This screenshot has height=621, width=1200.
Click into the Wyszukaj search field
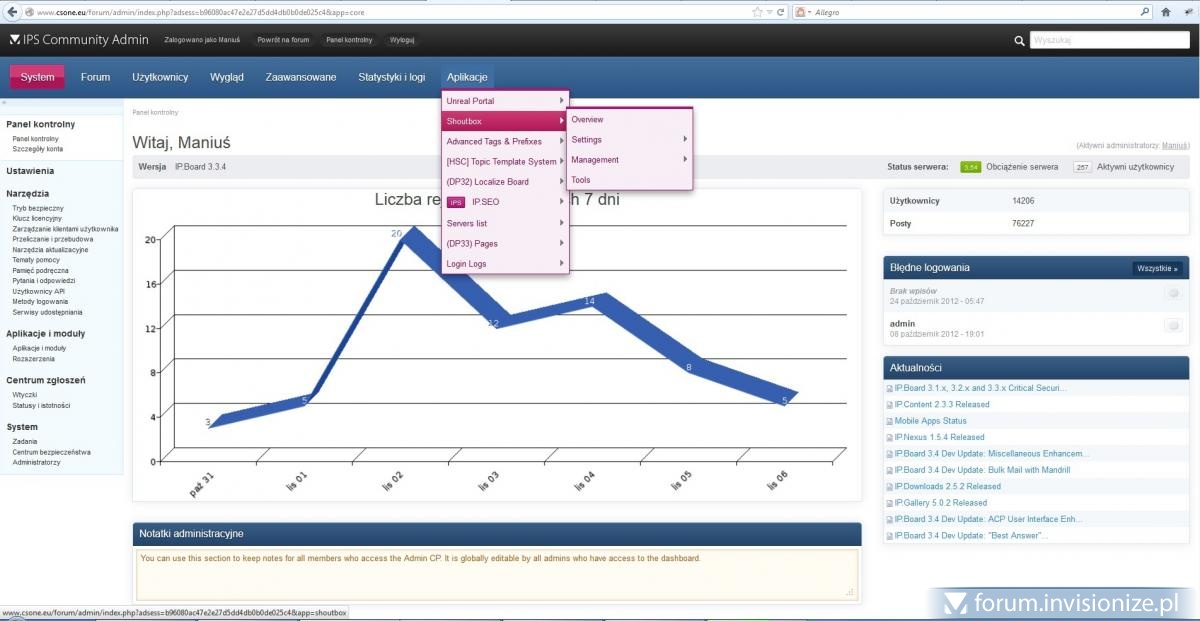(x=1108, y=41)
